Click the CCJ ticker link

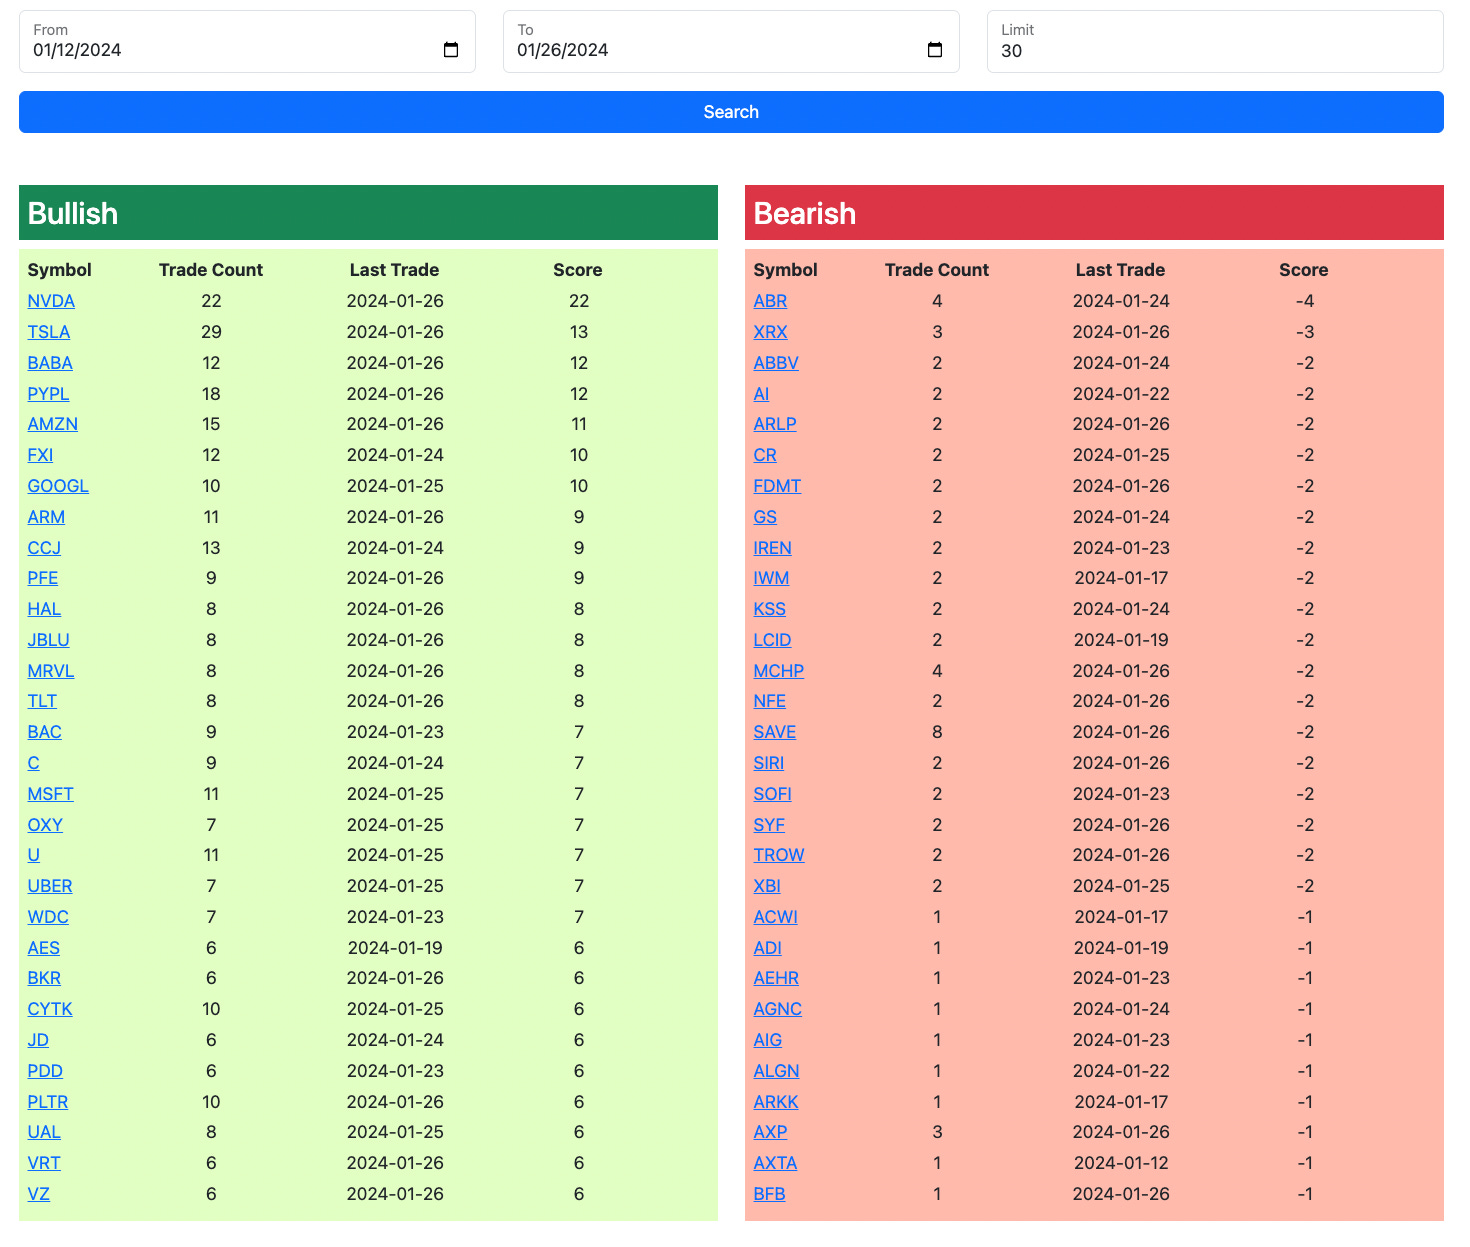(44, 548)
